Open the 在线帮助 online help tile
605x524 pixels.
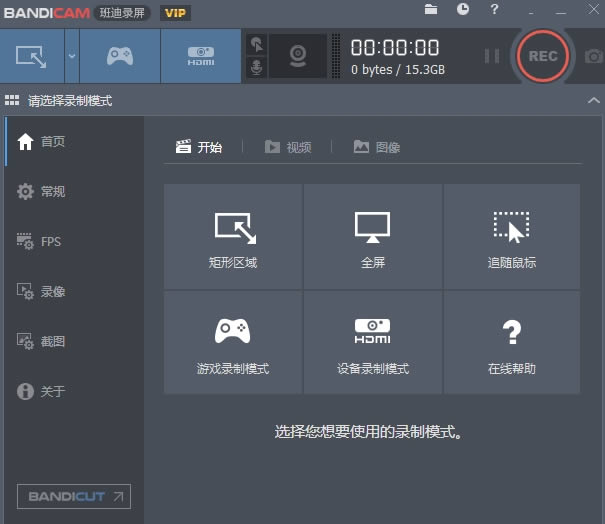coord(512,342)
